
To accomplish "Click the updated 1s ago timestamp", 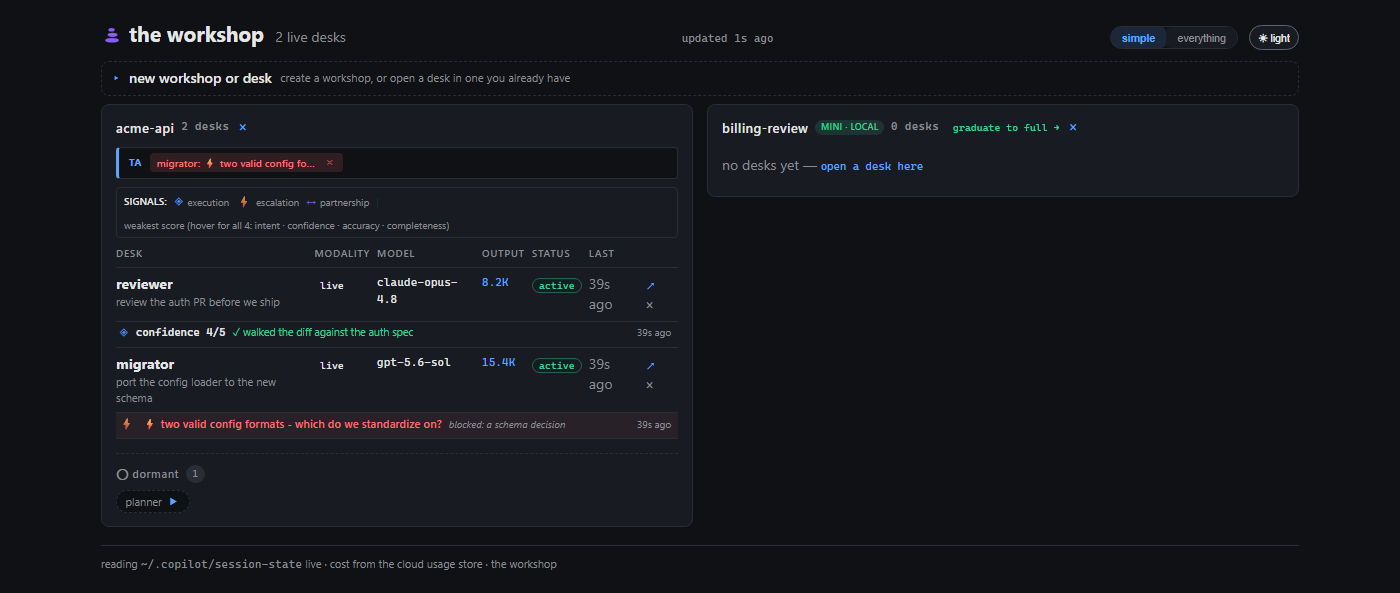I will [727, 38].
